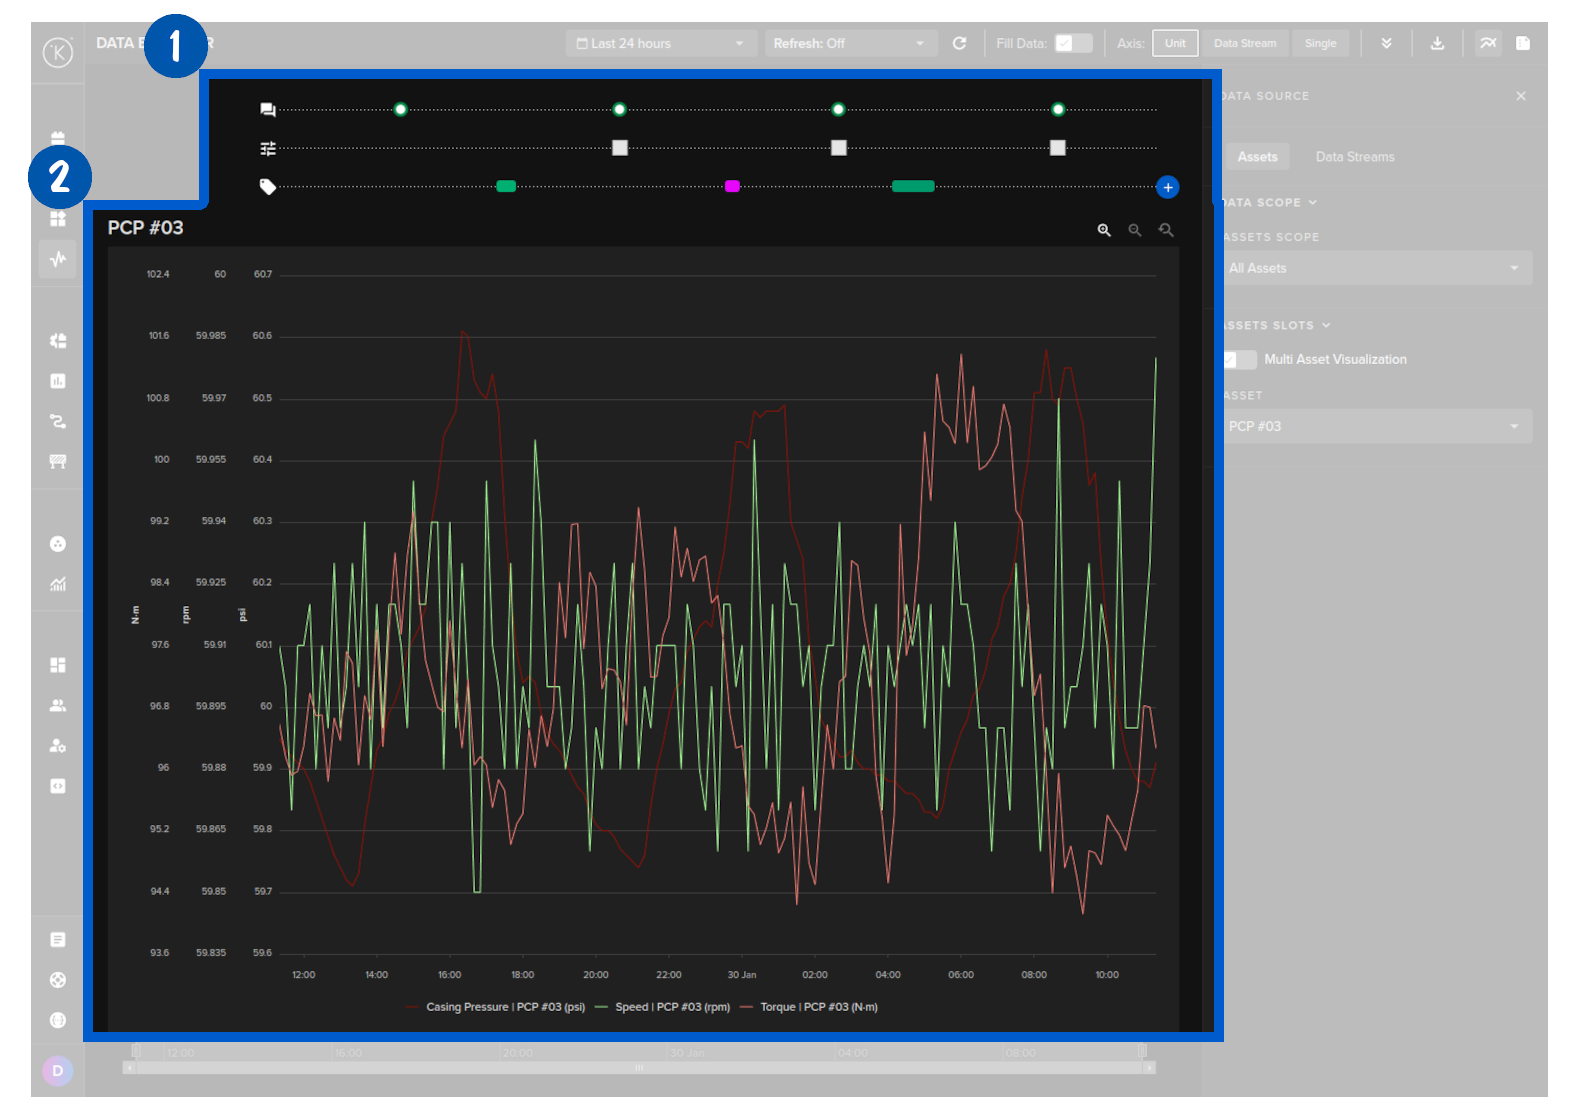Toggle Multi Asset Visualization switch
1580x1120 pixels.
[x=1240, y=360]
